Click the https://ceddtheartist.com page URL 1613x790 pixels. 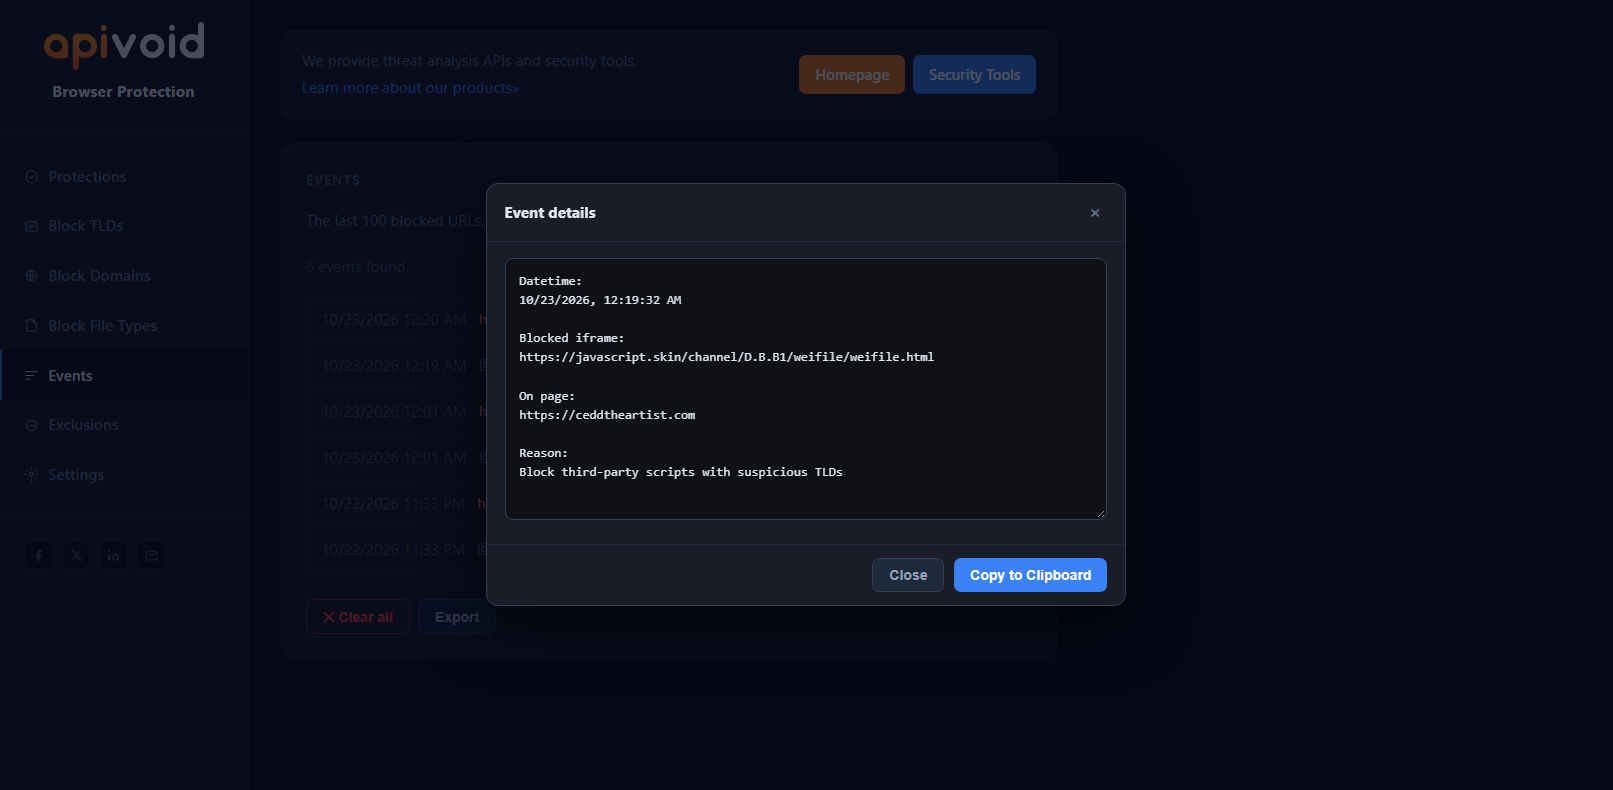[607, 415]
